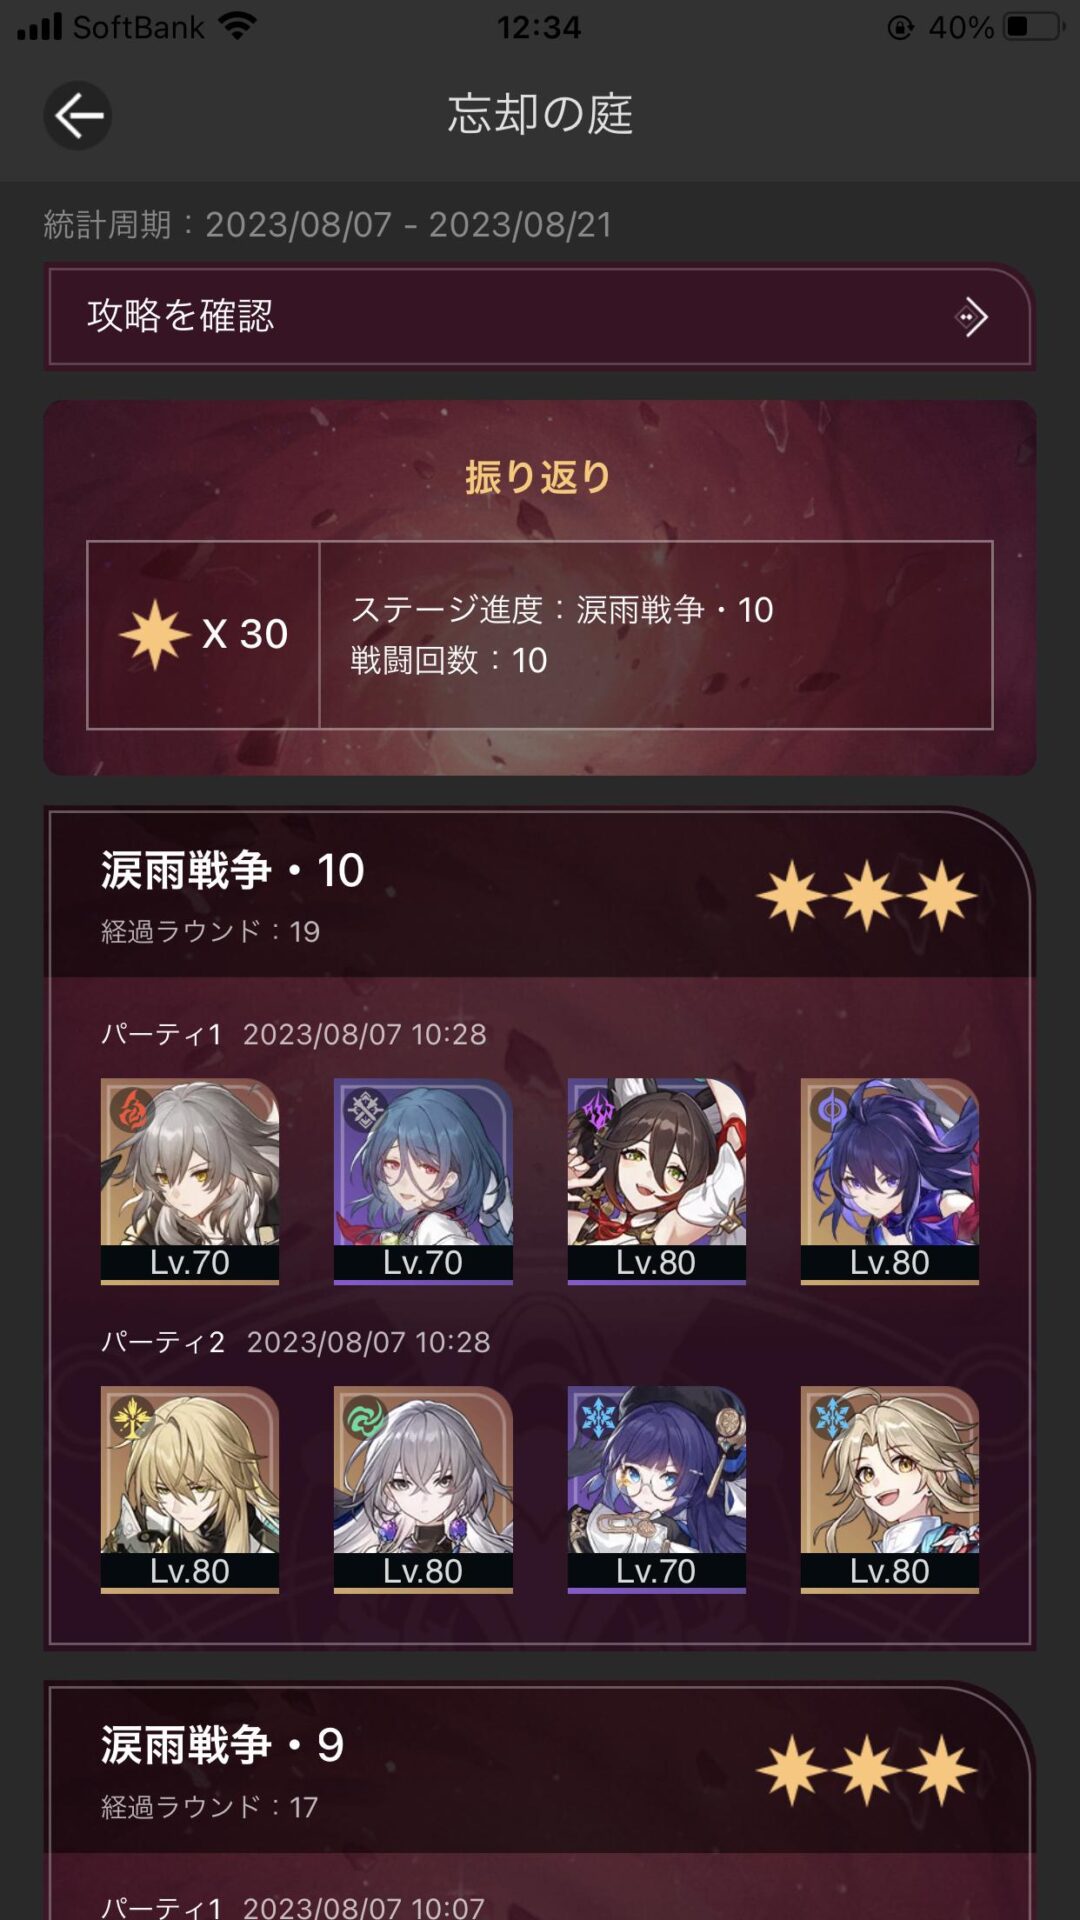Screen dimensions: 1080x1920
Task: Tap the diamond arrow icon in 攻略を確認
Action: click(971, 317)
